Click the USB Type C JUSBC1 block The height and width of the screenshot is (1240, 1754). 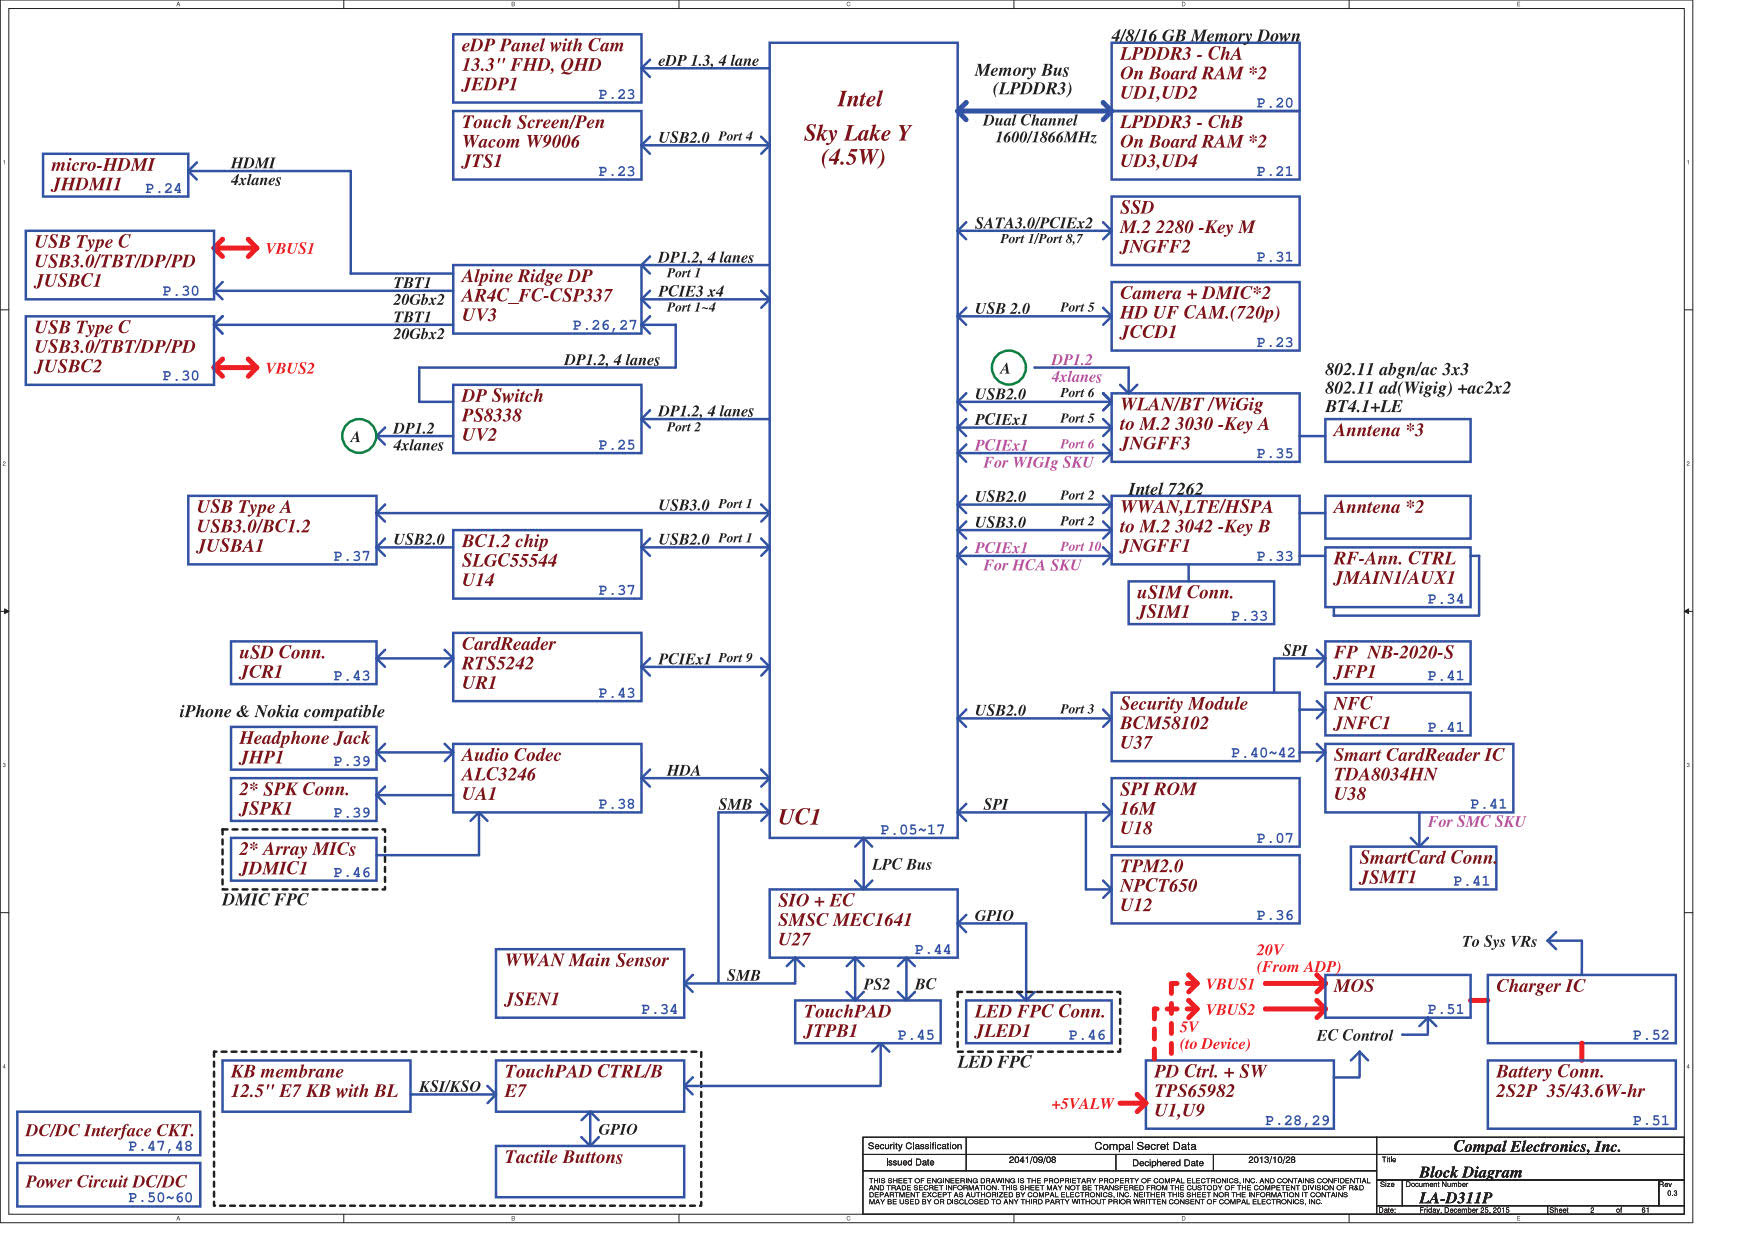coord(119,265)
